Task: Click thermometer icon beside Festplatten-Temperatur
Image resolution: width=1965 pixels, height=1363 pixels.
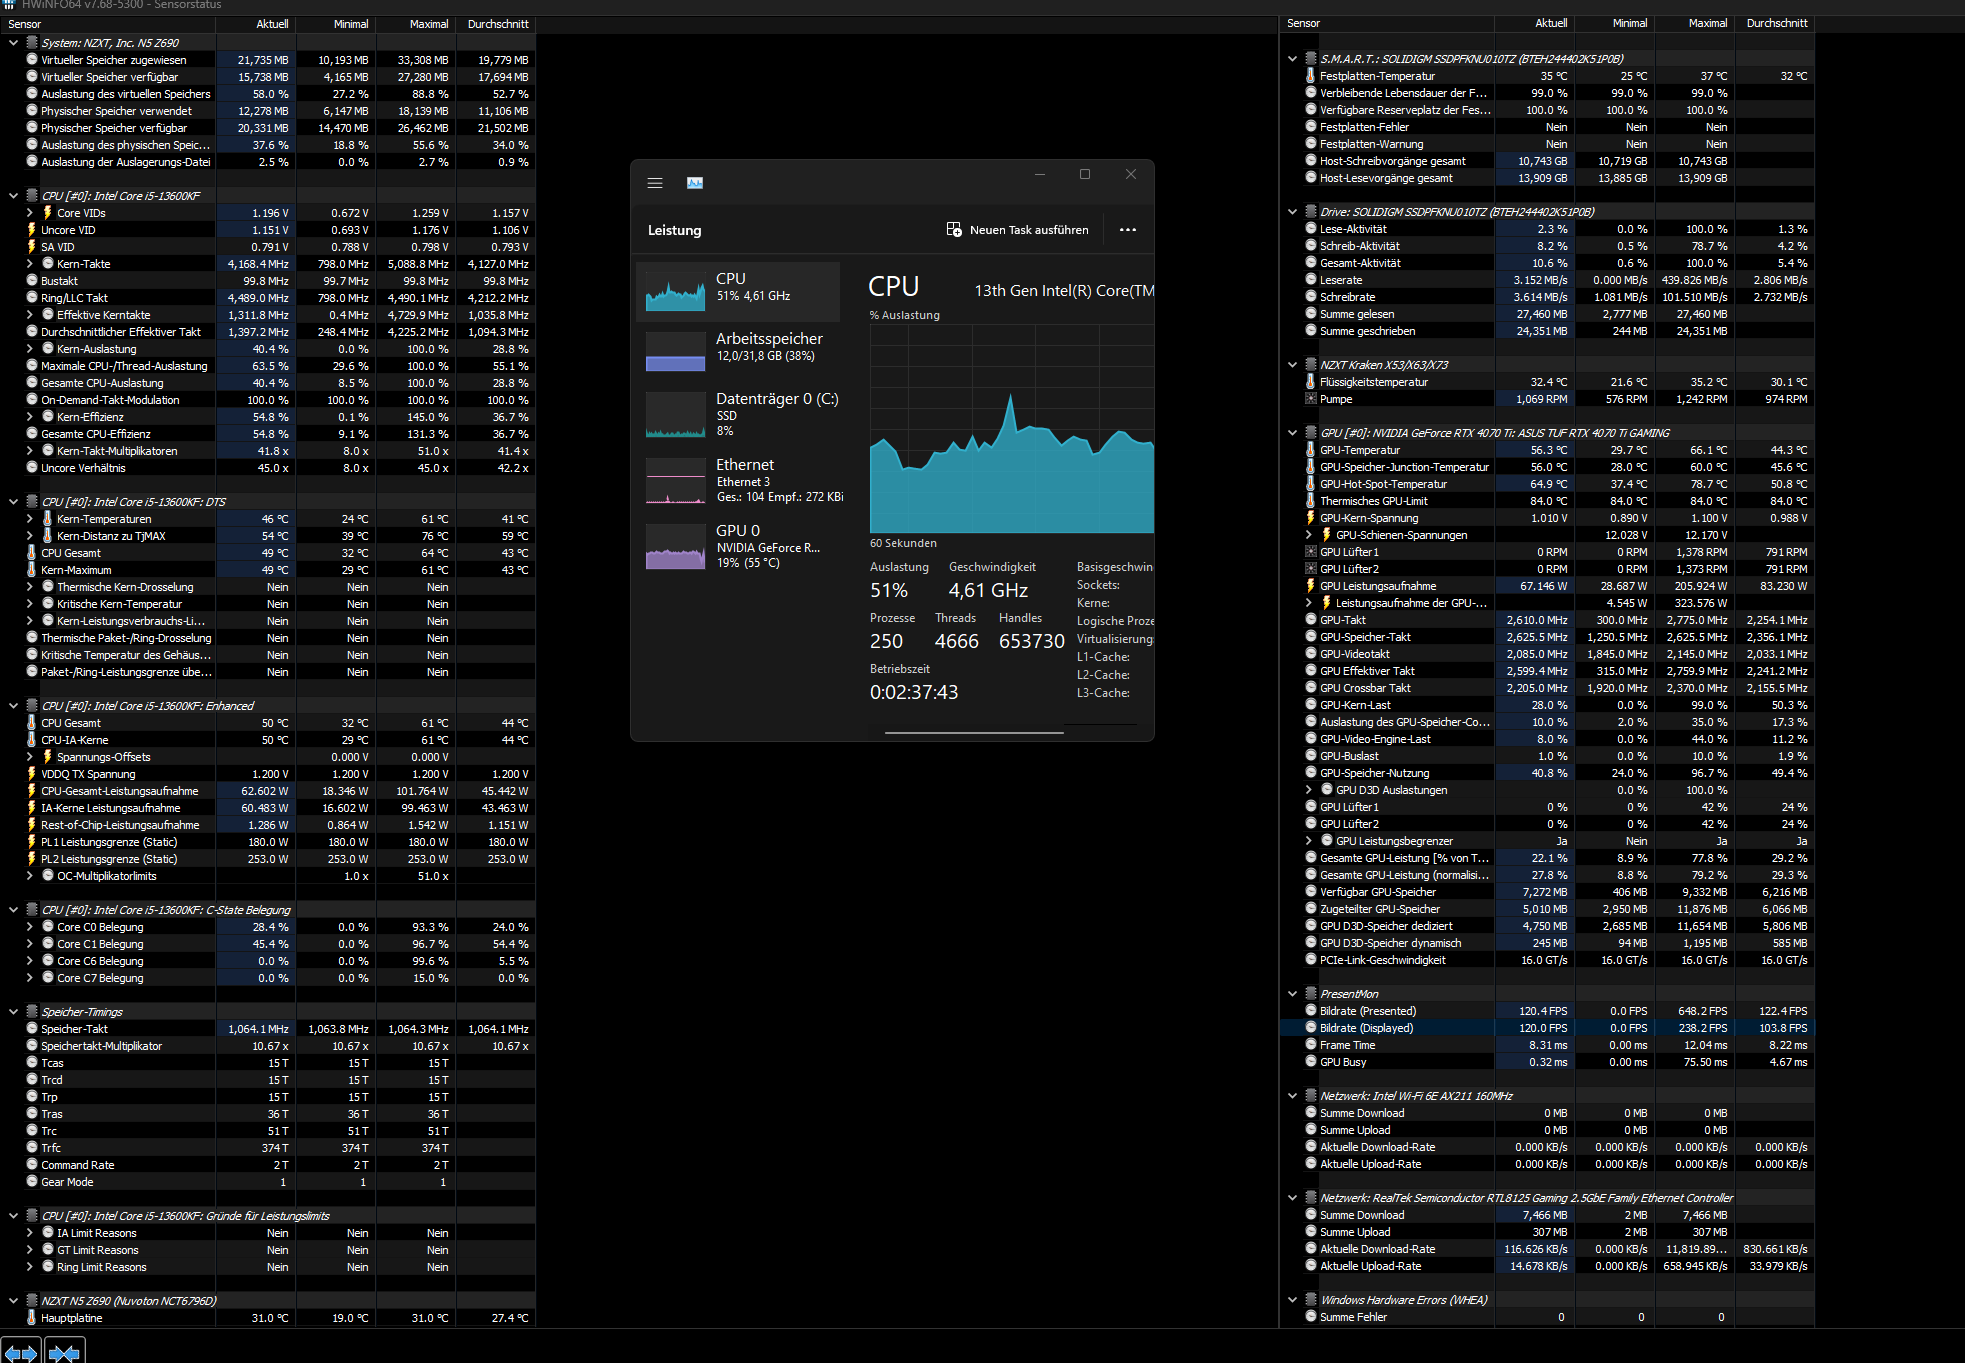Action: (1311, 76)
